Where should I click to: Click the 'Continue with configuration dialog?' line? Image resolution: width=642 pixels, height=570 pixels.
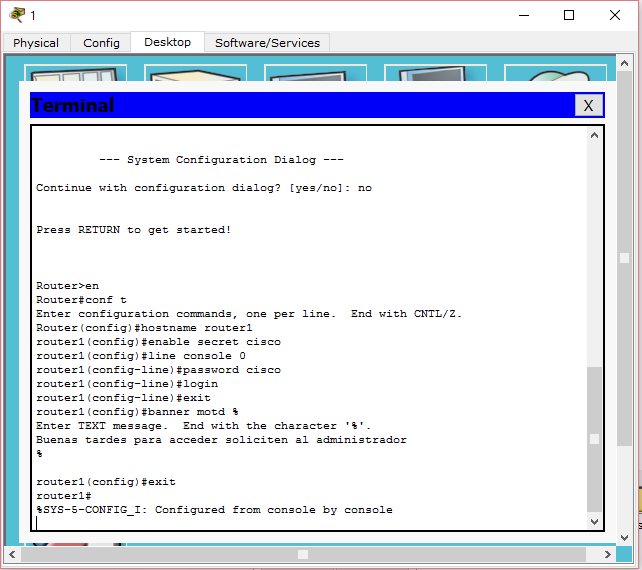coord(204,188)
